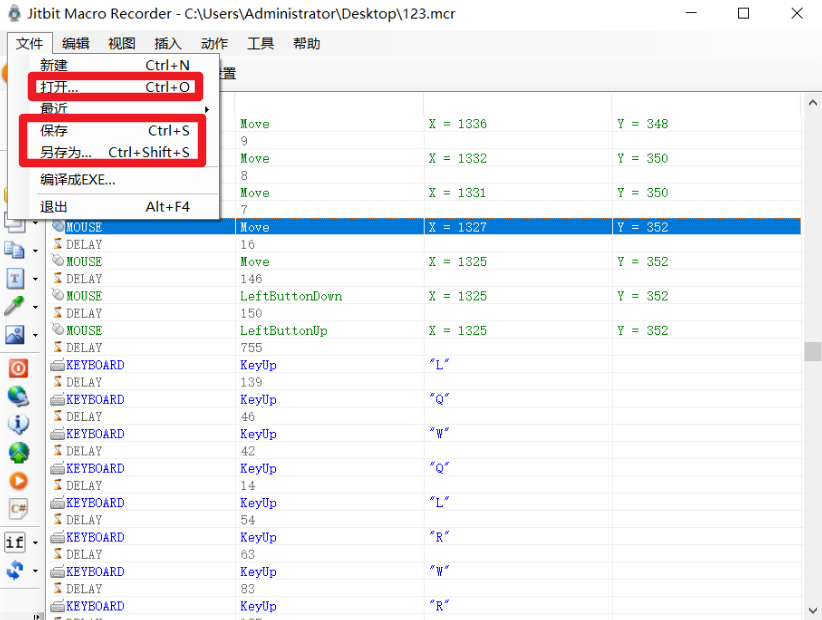Select 编译成EXE... option
This screenshot has height=620, width=822.
coord(115,180)
